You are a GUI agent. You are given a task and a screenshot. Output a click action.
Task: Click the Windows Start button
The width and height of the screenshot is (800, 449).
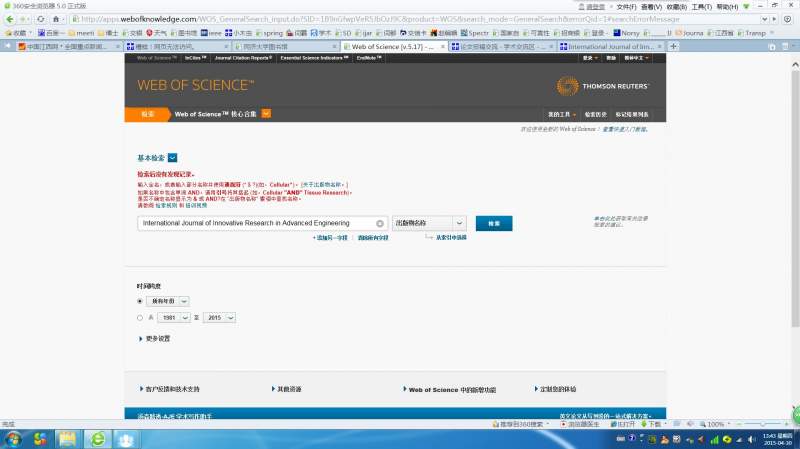click(13, 439)
